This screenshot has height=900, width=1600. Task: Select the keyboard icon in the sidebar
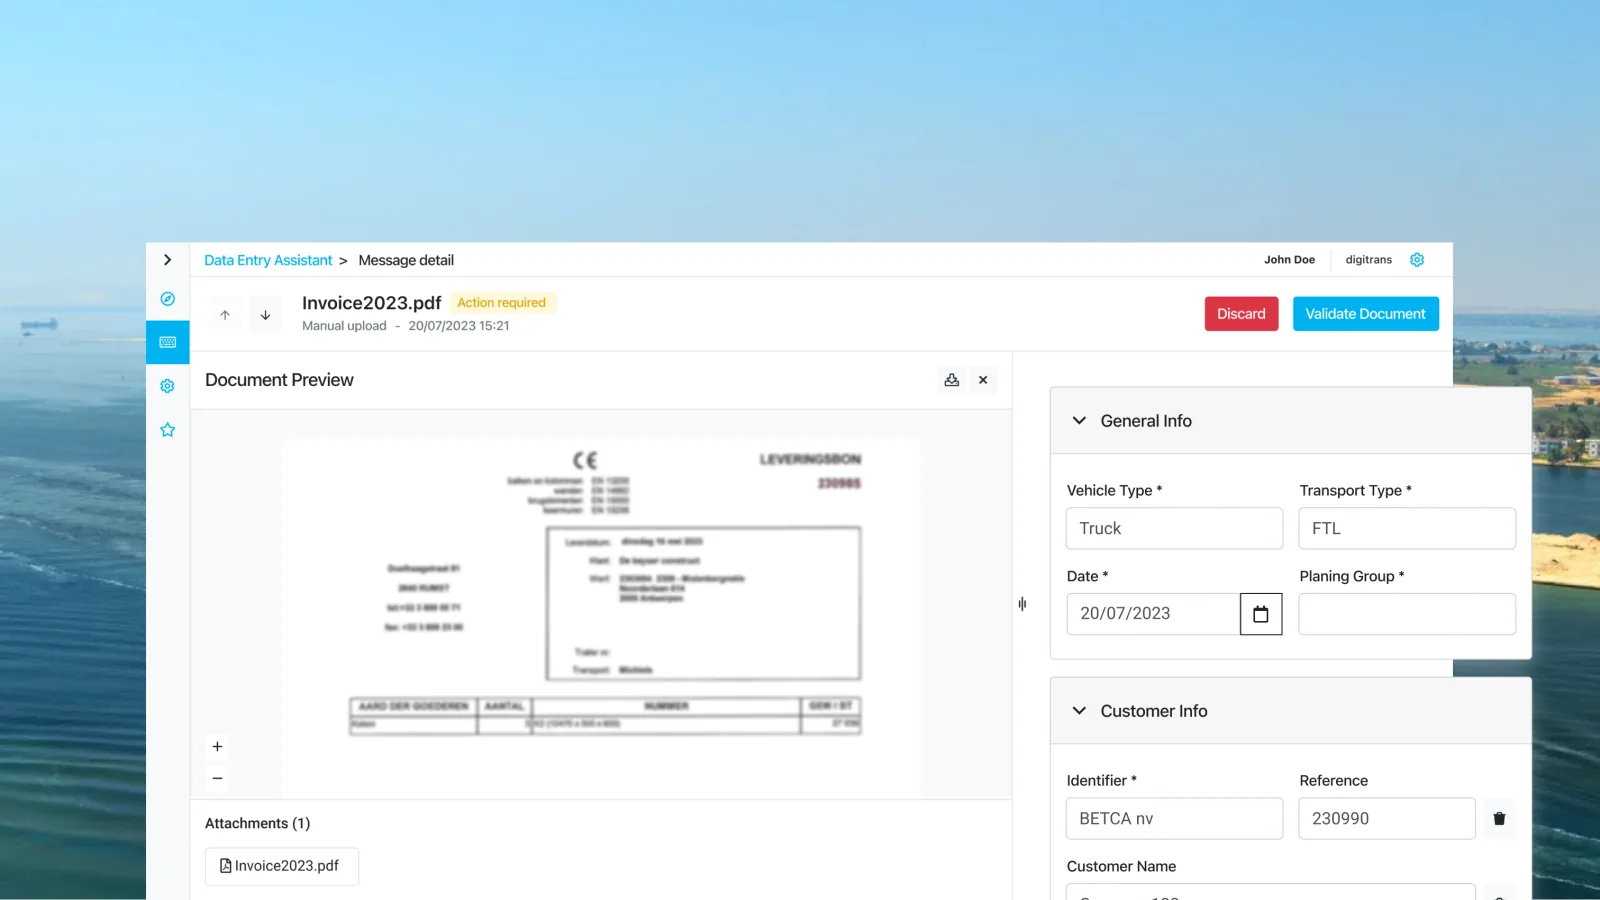pos(167,342)
